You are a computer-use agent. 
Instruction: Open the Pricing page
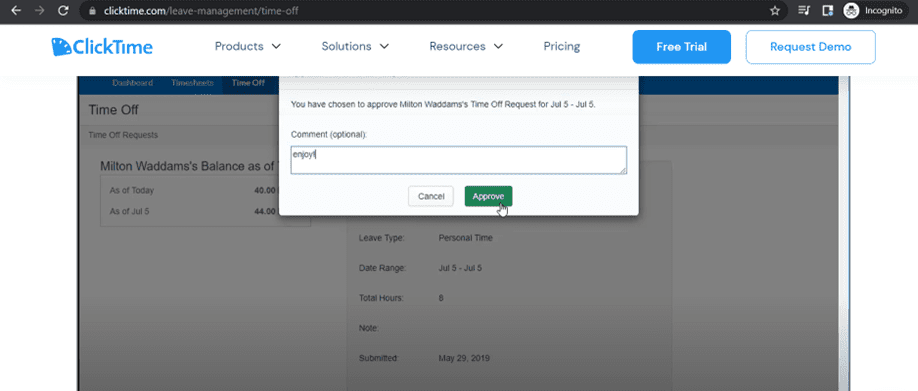coord(561,46)
